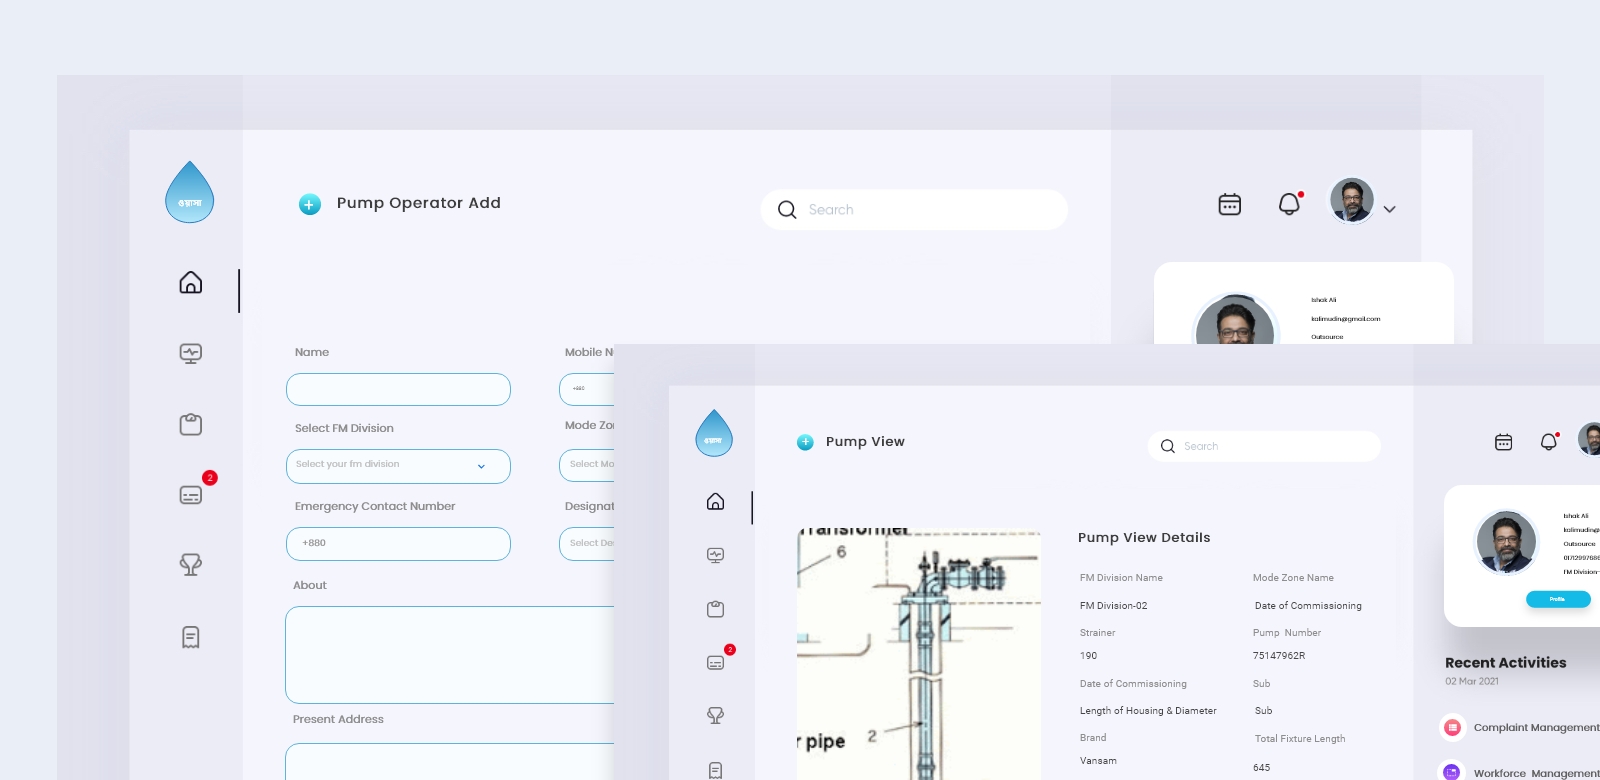Viewport: 1600px width, 780px height.
Task: Click the search magnifier in Pump View window
Action: 1167,446
